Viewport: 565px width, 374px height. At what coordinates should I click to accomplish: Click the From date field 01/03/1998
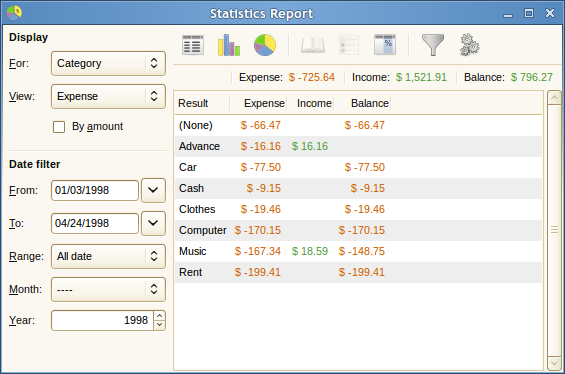point(95,190)
